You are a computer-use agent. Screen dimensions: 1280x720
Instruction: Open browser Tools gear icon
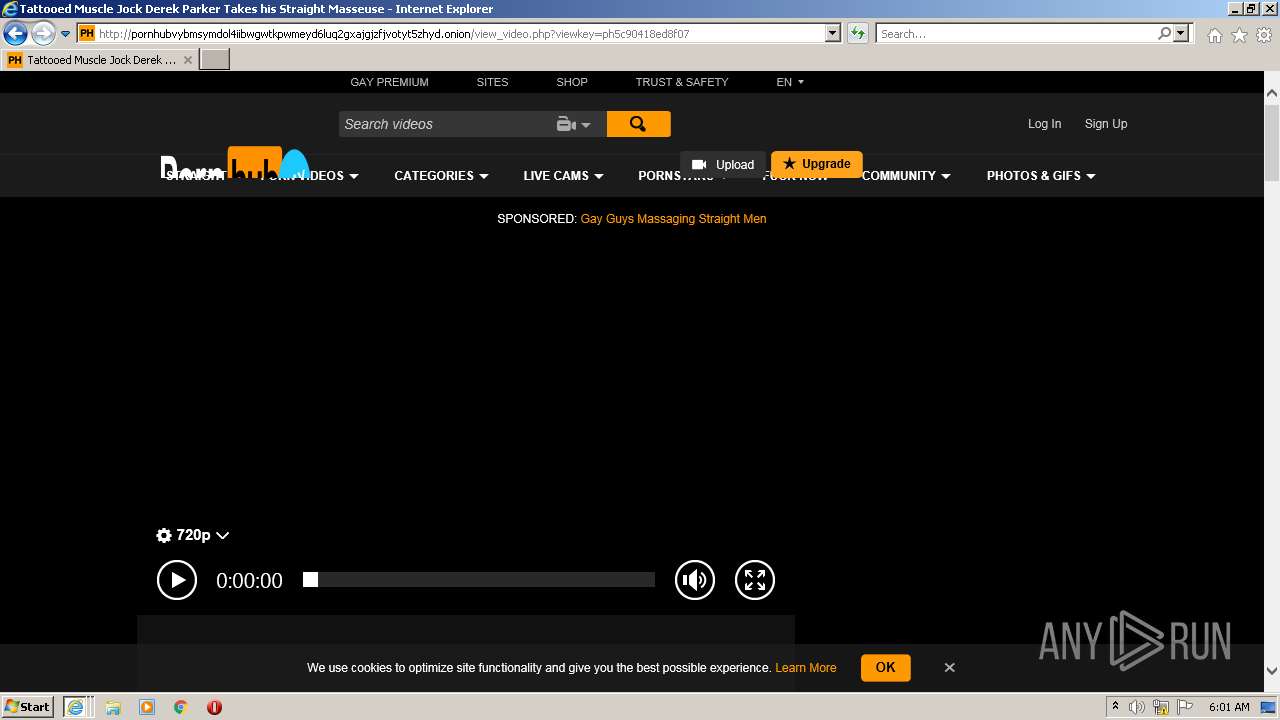pyautogui.click(x=1264, y=35)
